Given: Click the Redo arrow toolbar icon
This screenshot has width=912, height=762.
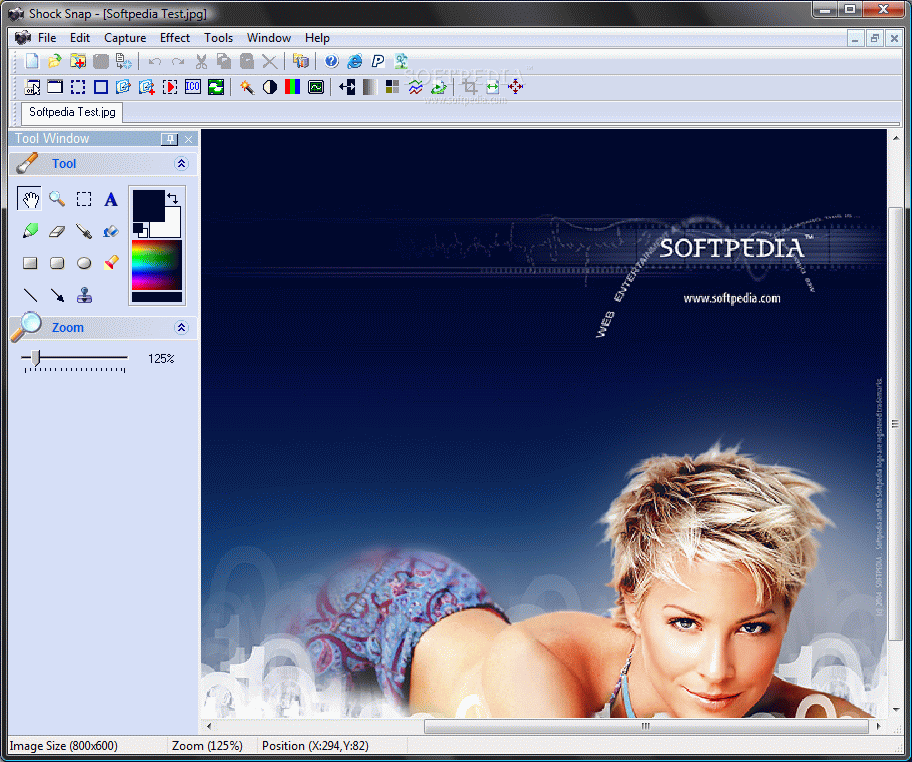Looking at the screenshot, I should (178, 61).
